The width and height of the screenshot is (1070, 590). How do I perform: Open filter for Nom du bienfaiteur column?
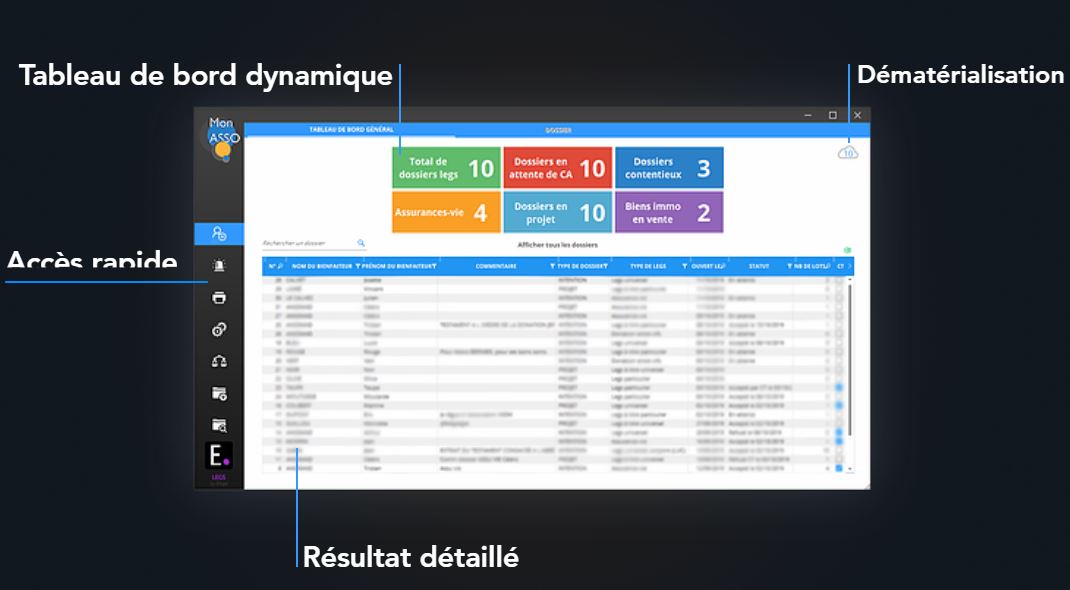pos(358,266)
